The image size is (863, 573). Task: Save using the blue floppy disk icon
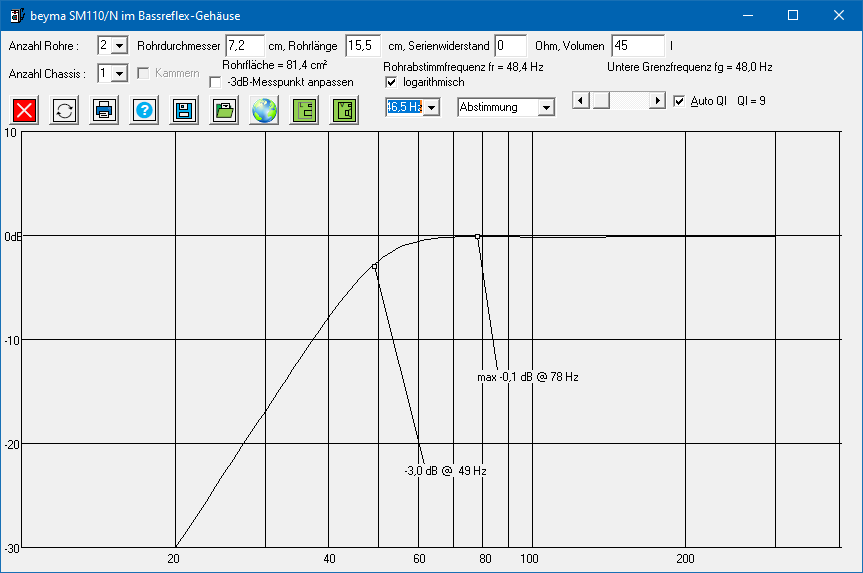(184, 110)
